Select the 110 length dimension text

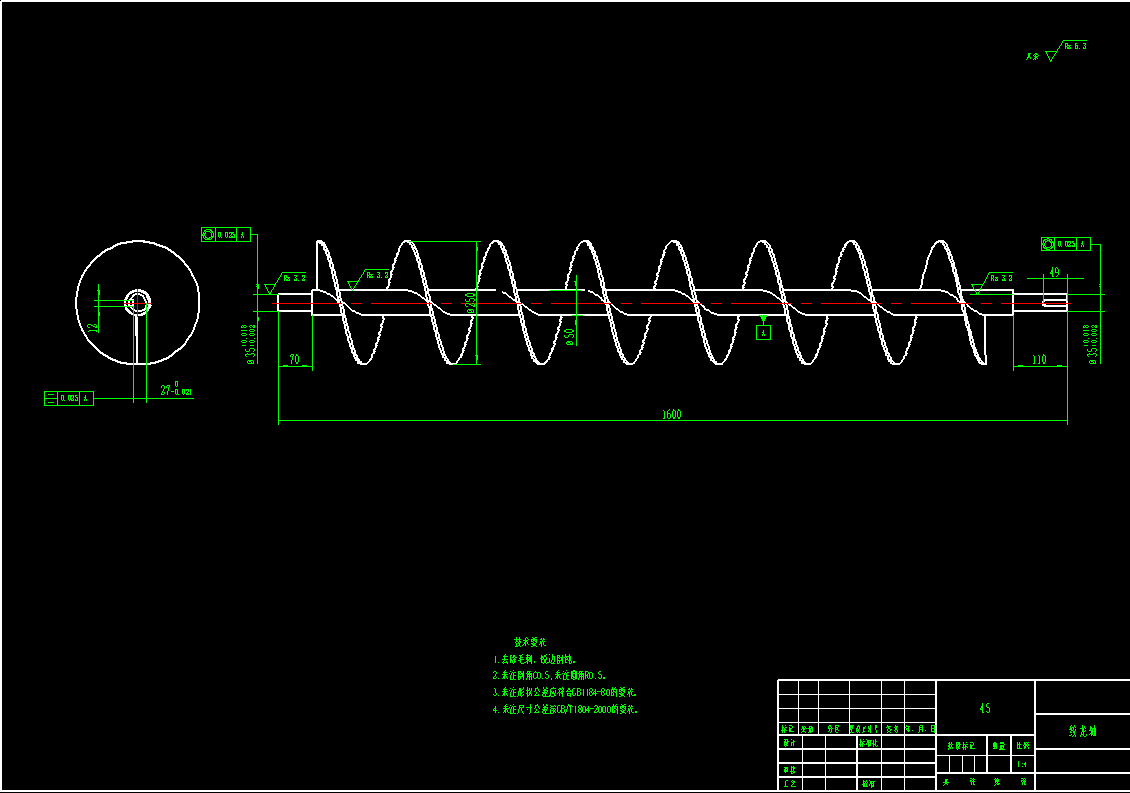click(1038, 359)
